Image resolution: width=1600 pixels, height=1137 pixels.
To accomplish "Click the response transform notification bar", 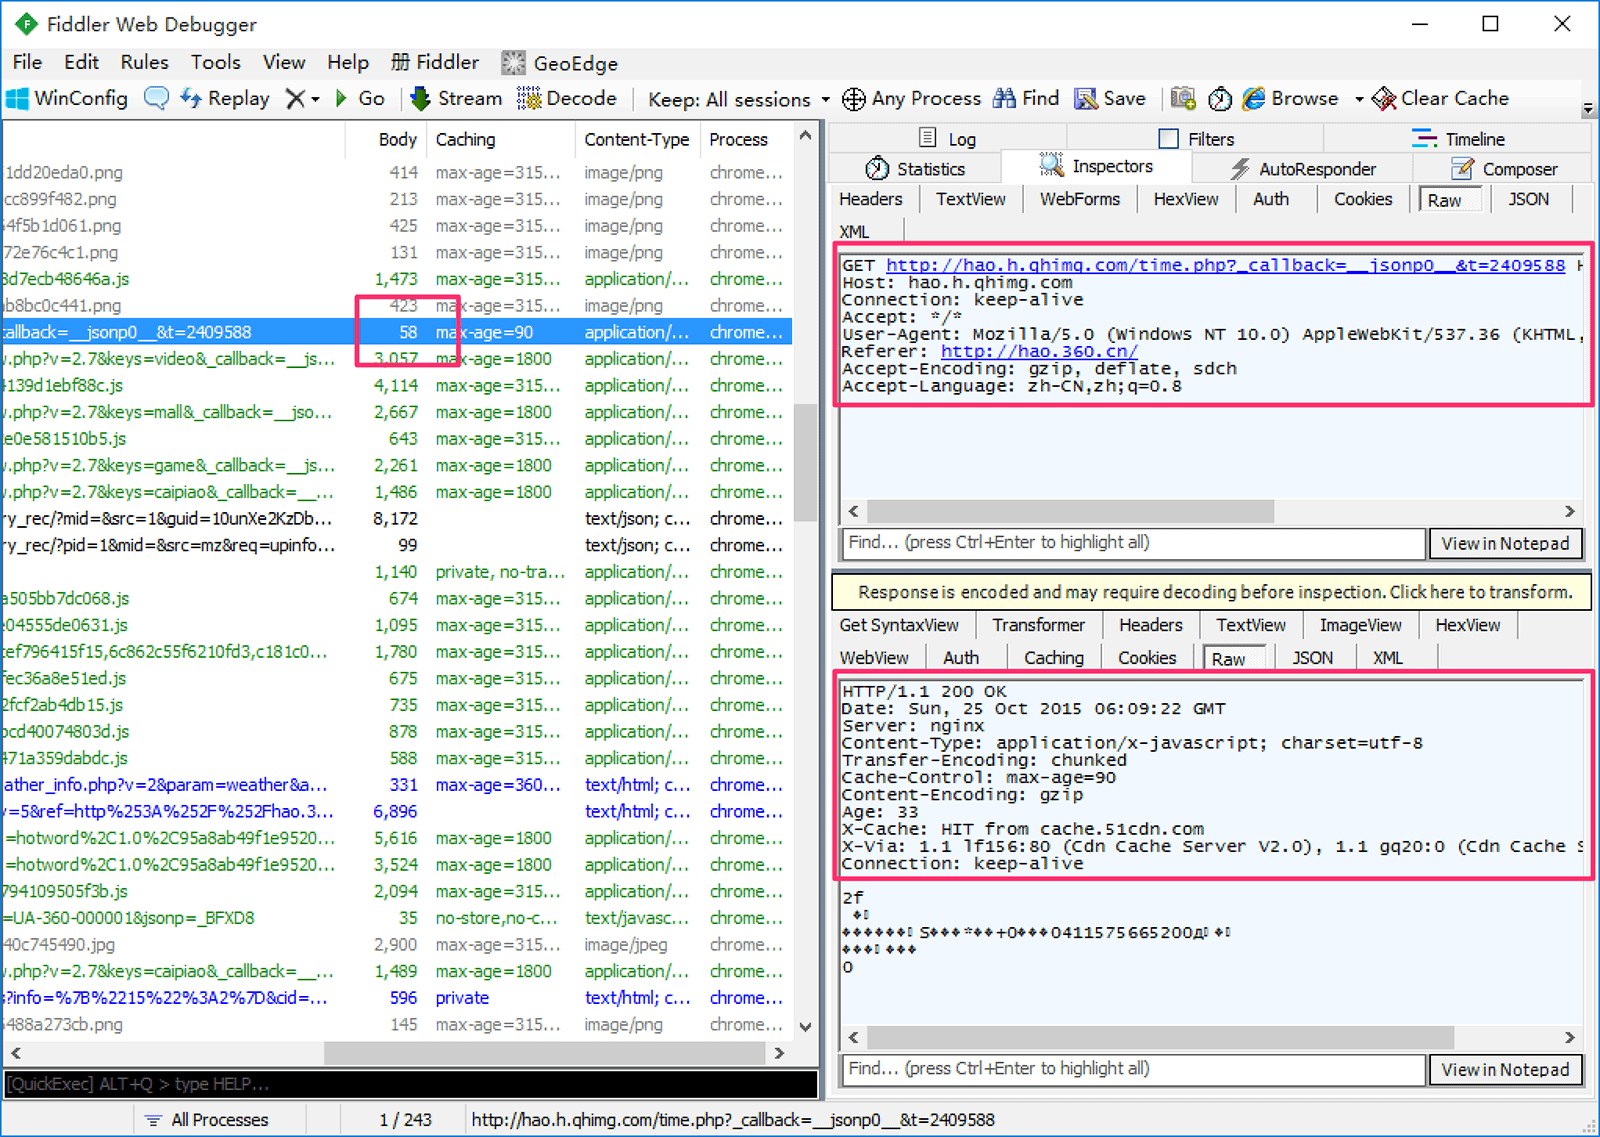I will [x=1212, y=592].
